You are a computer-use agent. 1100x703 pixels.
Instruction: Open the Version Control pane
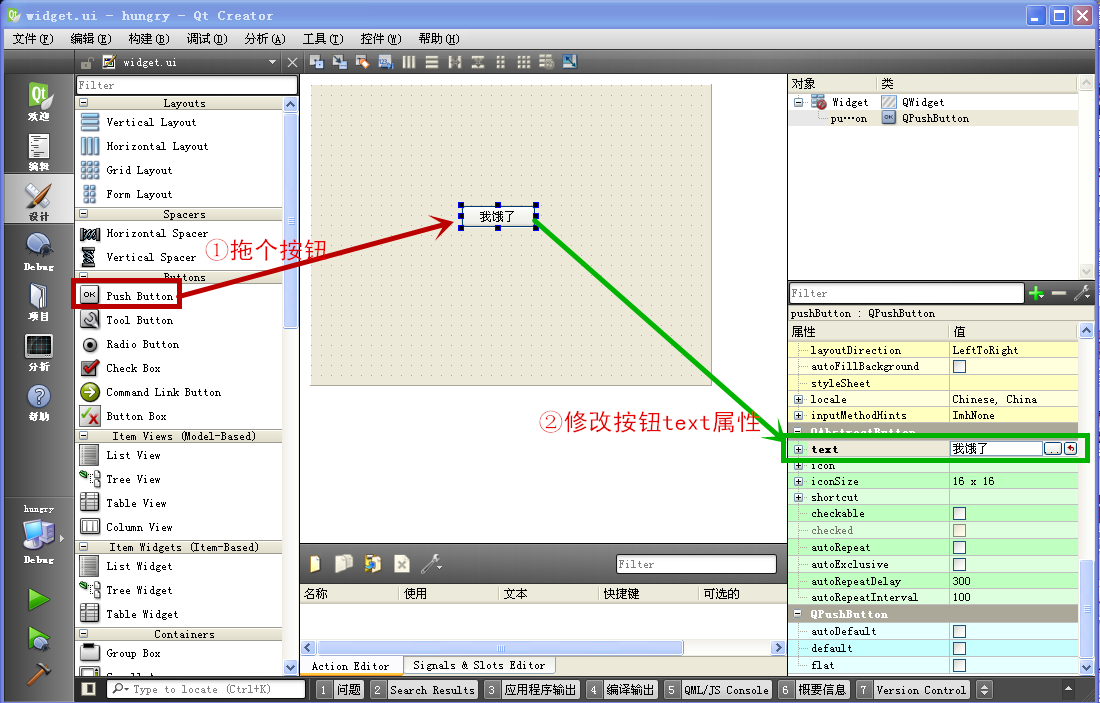(913, 690)
